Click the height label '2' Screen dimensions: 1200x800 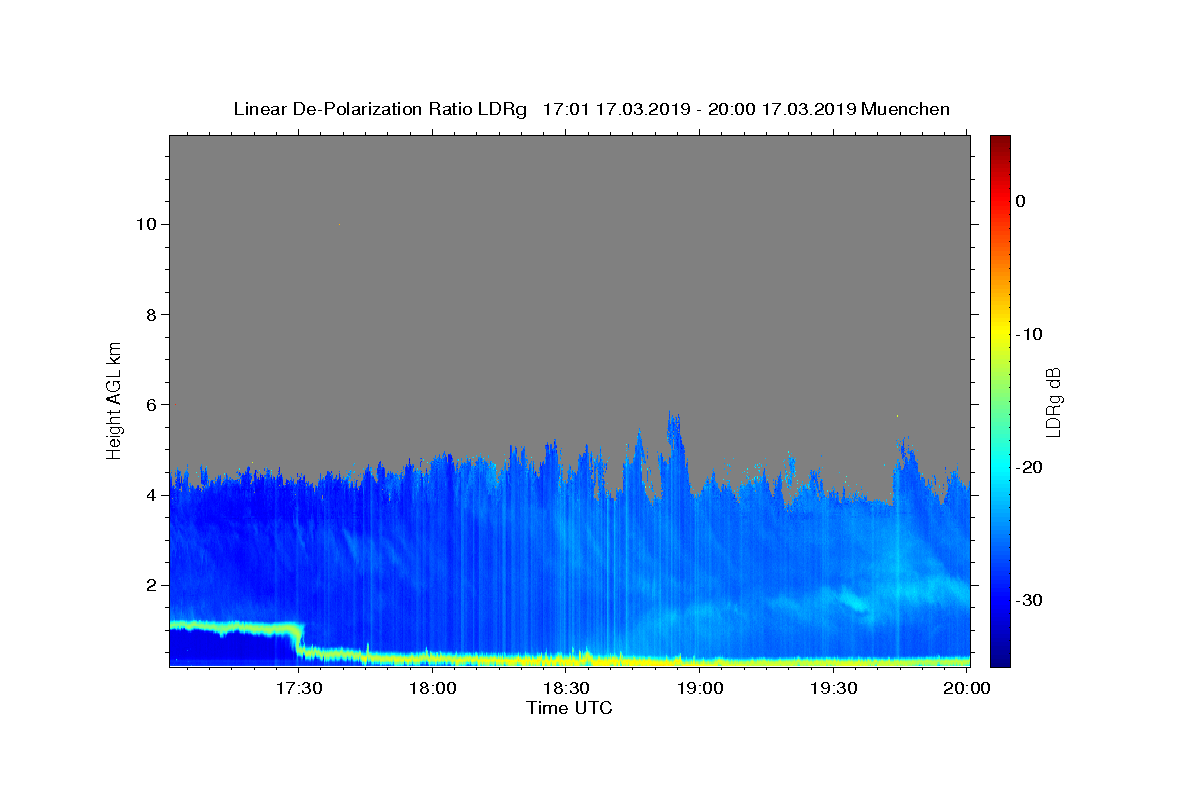tap(153, 585)
